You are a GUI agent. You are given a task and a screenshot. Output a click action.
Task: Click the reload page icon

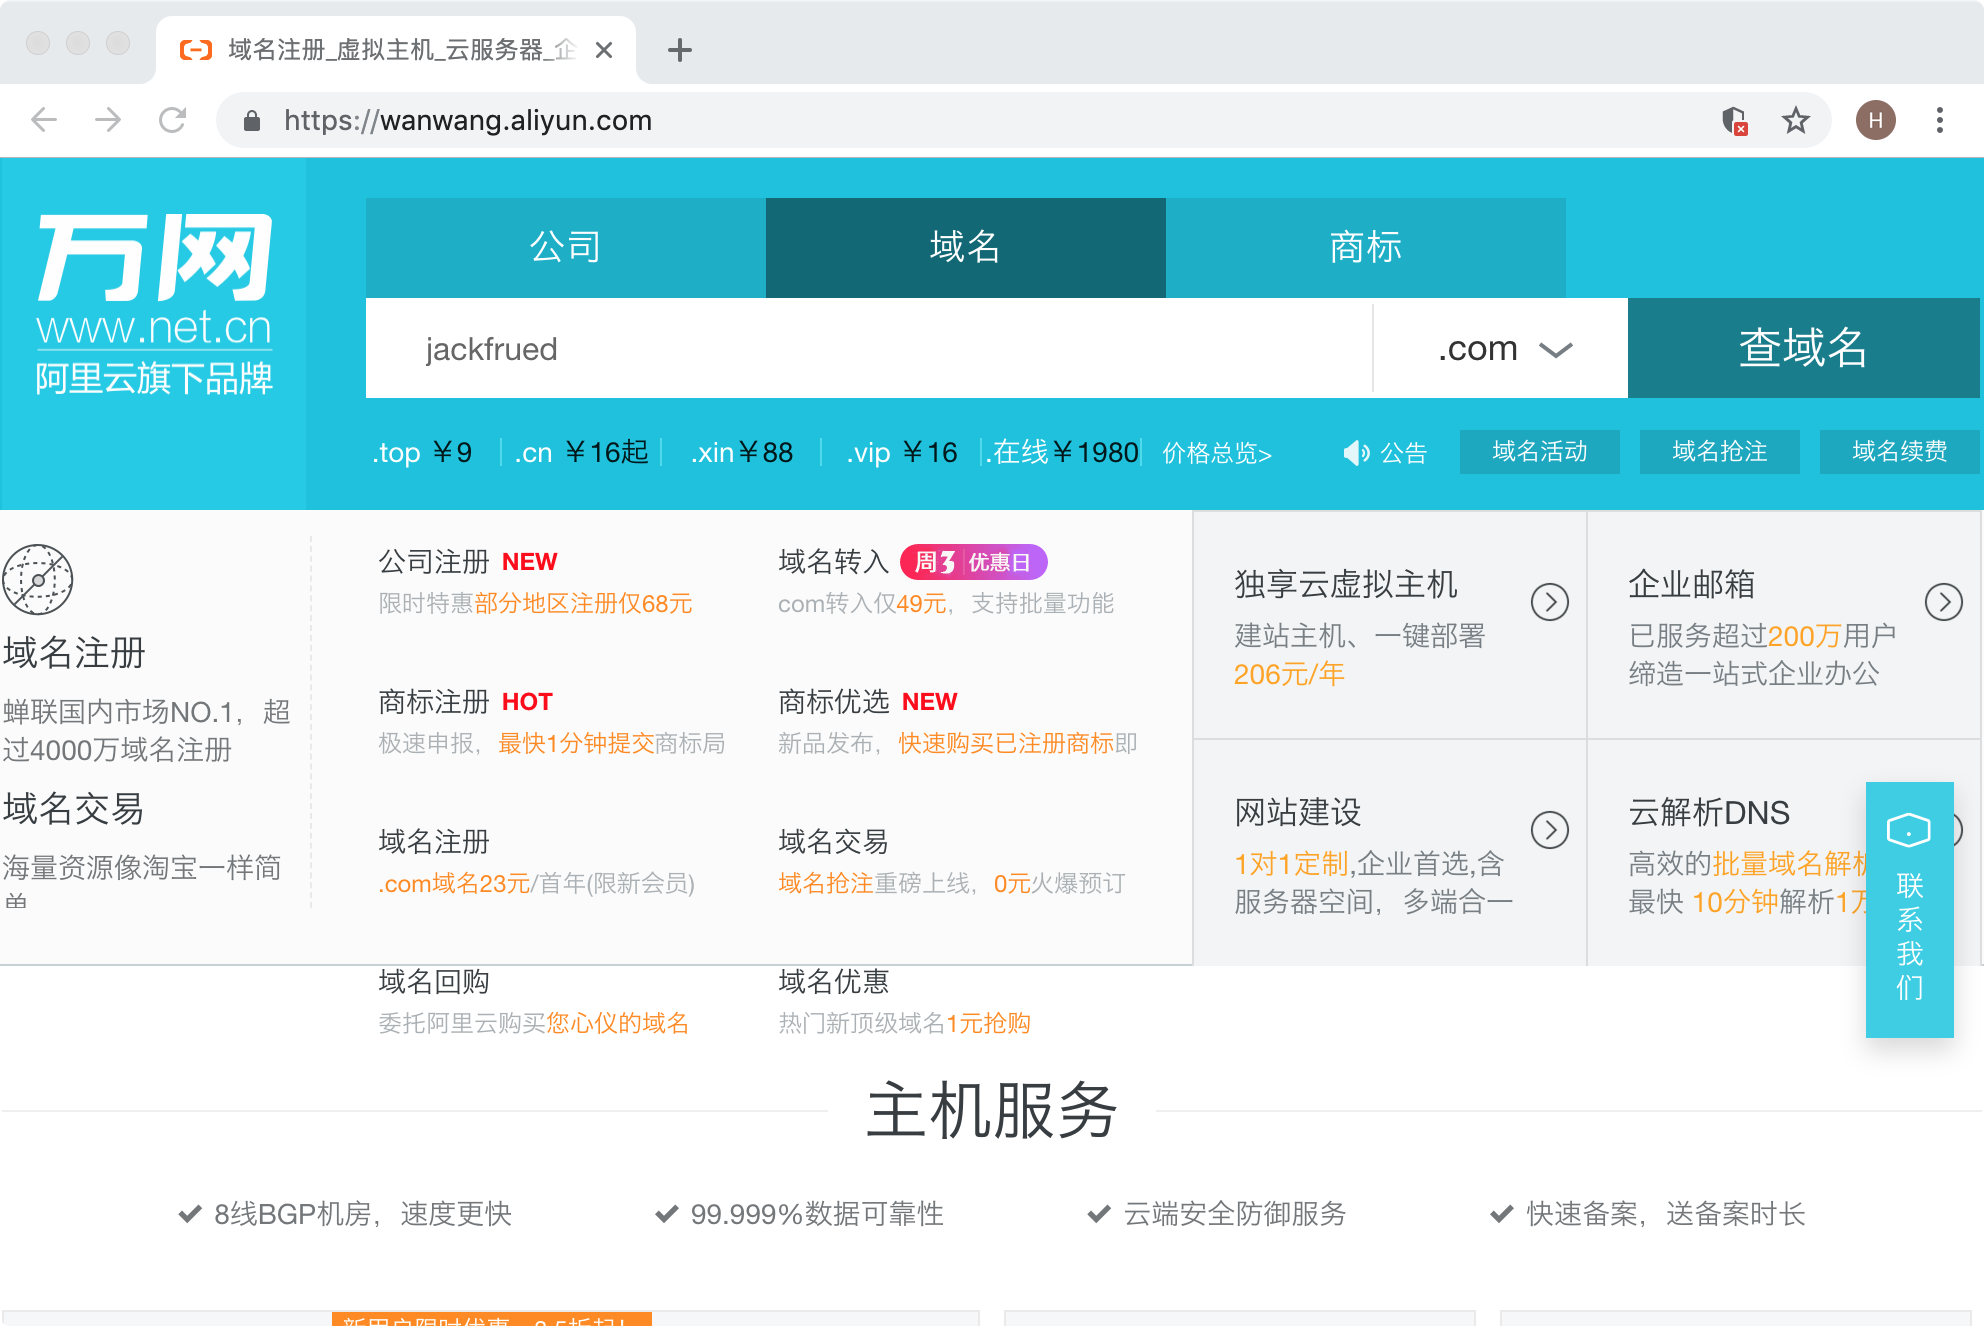point(173,121)
